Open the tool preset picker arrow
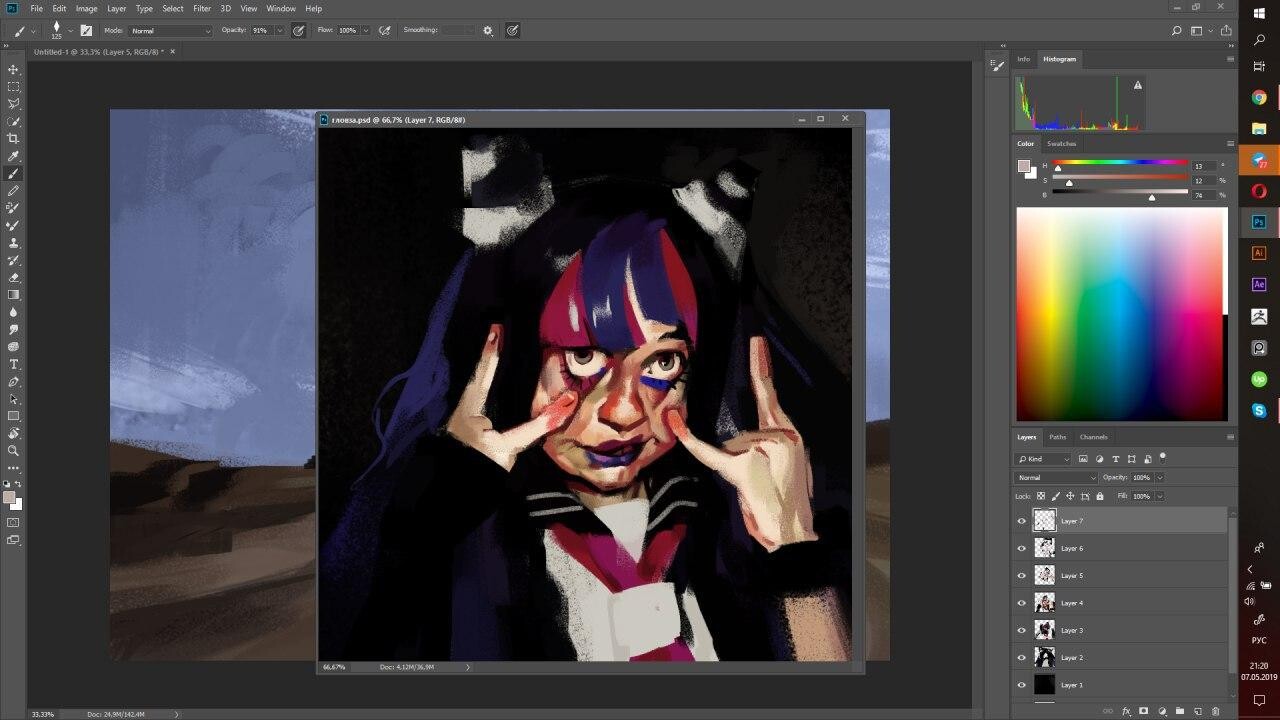The height and width of the screenshot is (720, 1280). click(x=33, y=31)
